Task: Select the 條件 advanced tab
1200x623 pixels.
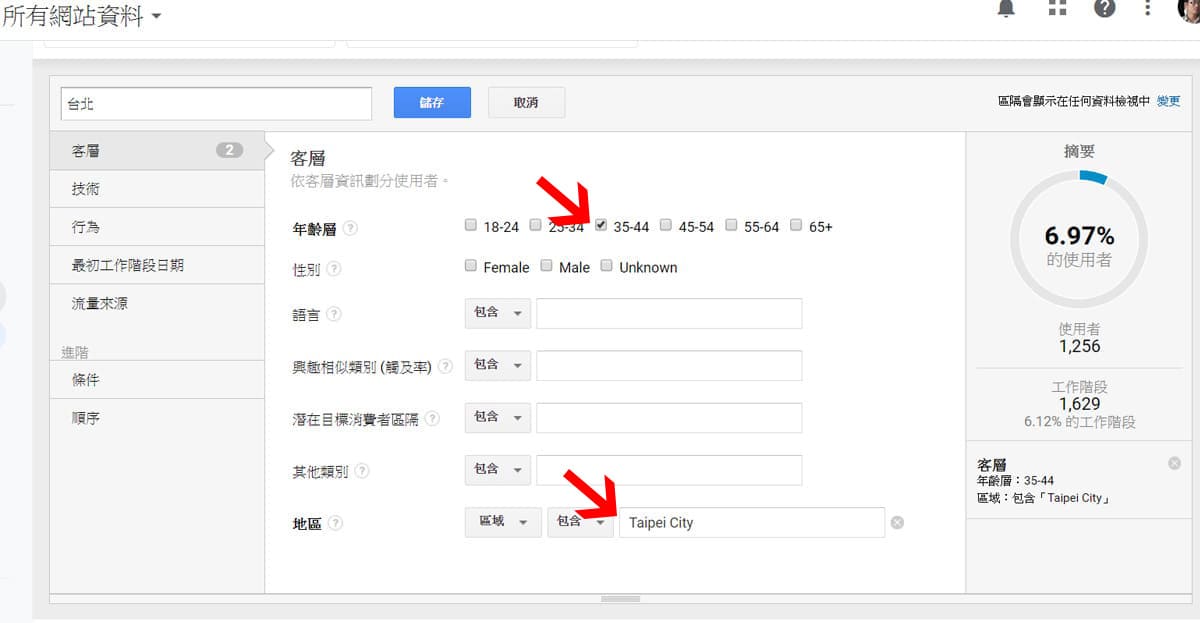Action: point(157,380)
